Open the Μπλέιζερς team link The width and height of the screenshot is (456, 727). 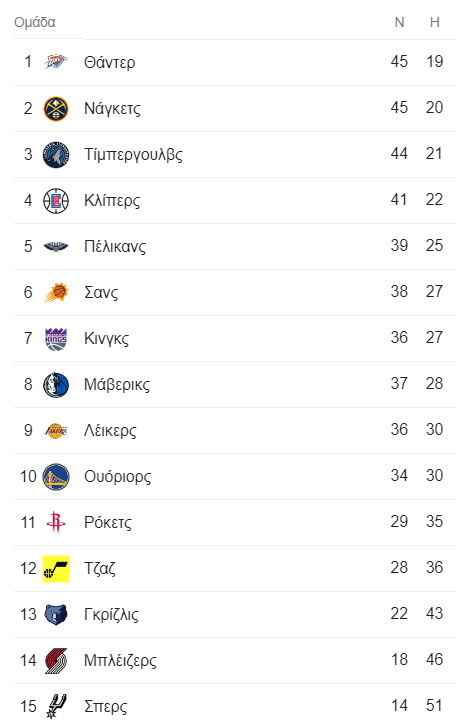(x=120, y=660)
